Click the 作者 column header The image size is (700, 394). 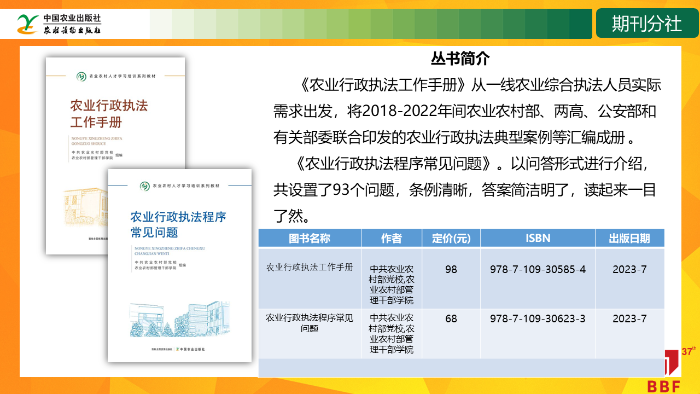[392, 238]
